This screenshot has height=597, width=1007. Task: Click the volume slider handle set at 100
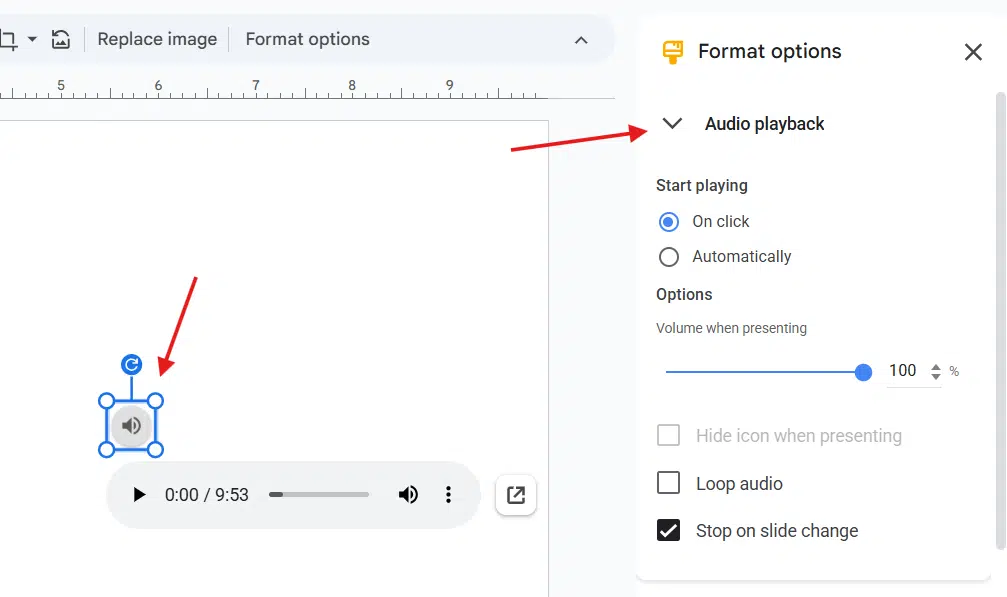point(863,371)
